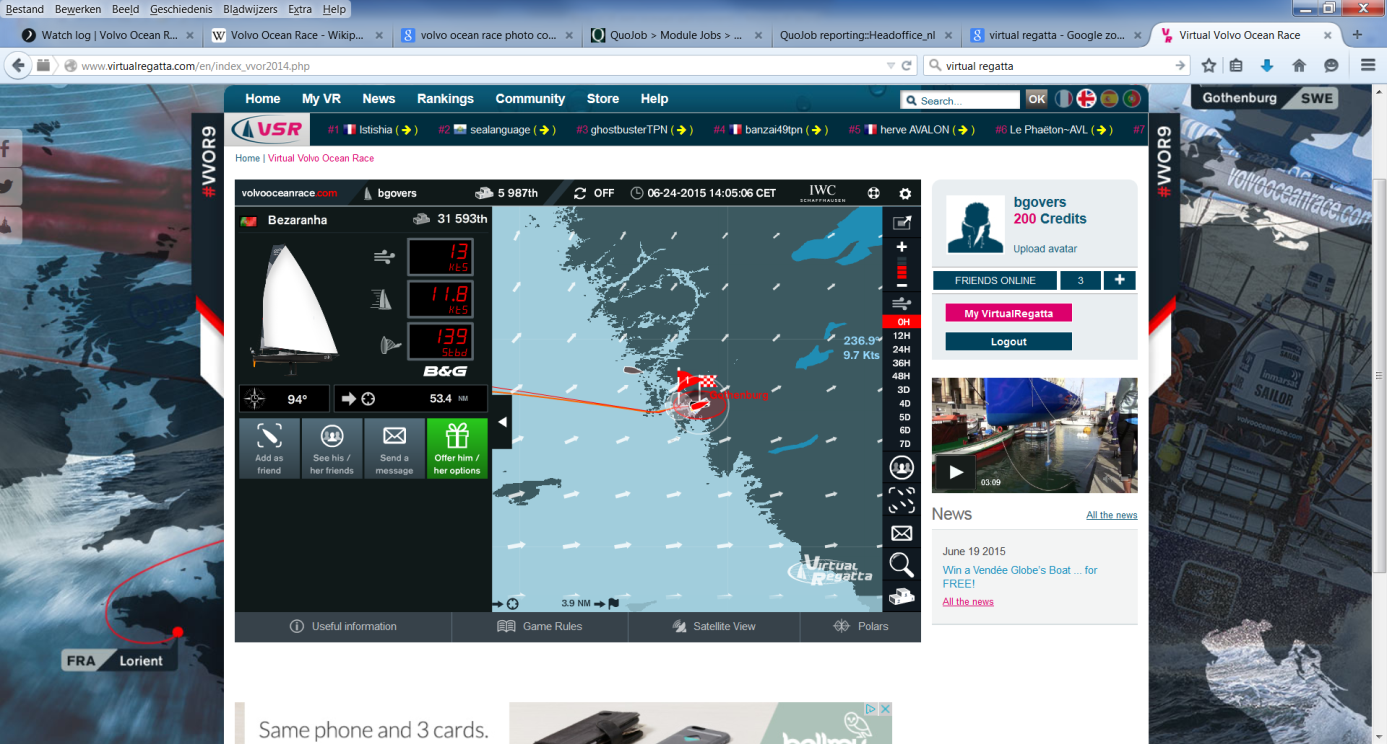Zoom out map with minus button

click(x=901, y=285)
